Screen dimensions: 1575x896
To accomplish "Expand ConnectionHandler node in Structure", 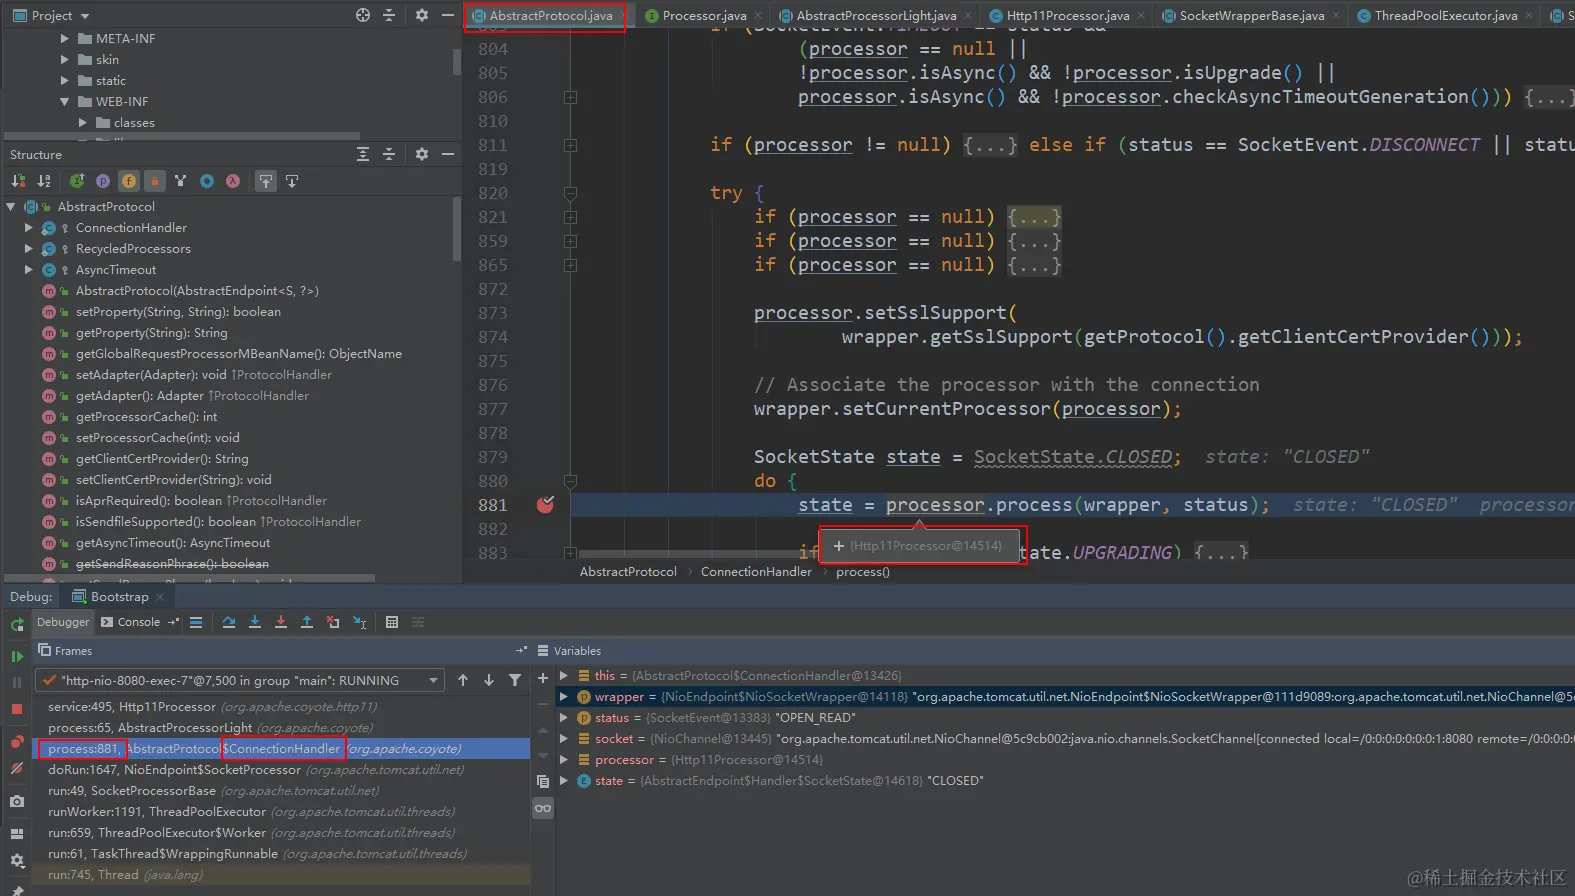I will click(29, 227).
